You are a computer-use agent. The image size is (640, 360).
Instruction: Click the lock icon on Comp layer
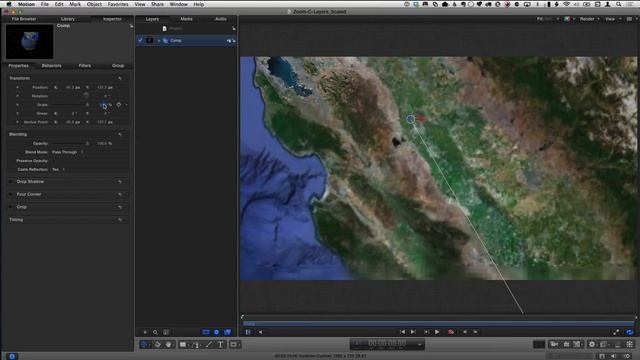tap(234, 41)
